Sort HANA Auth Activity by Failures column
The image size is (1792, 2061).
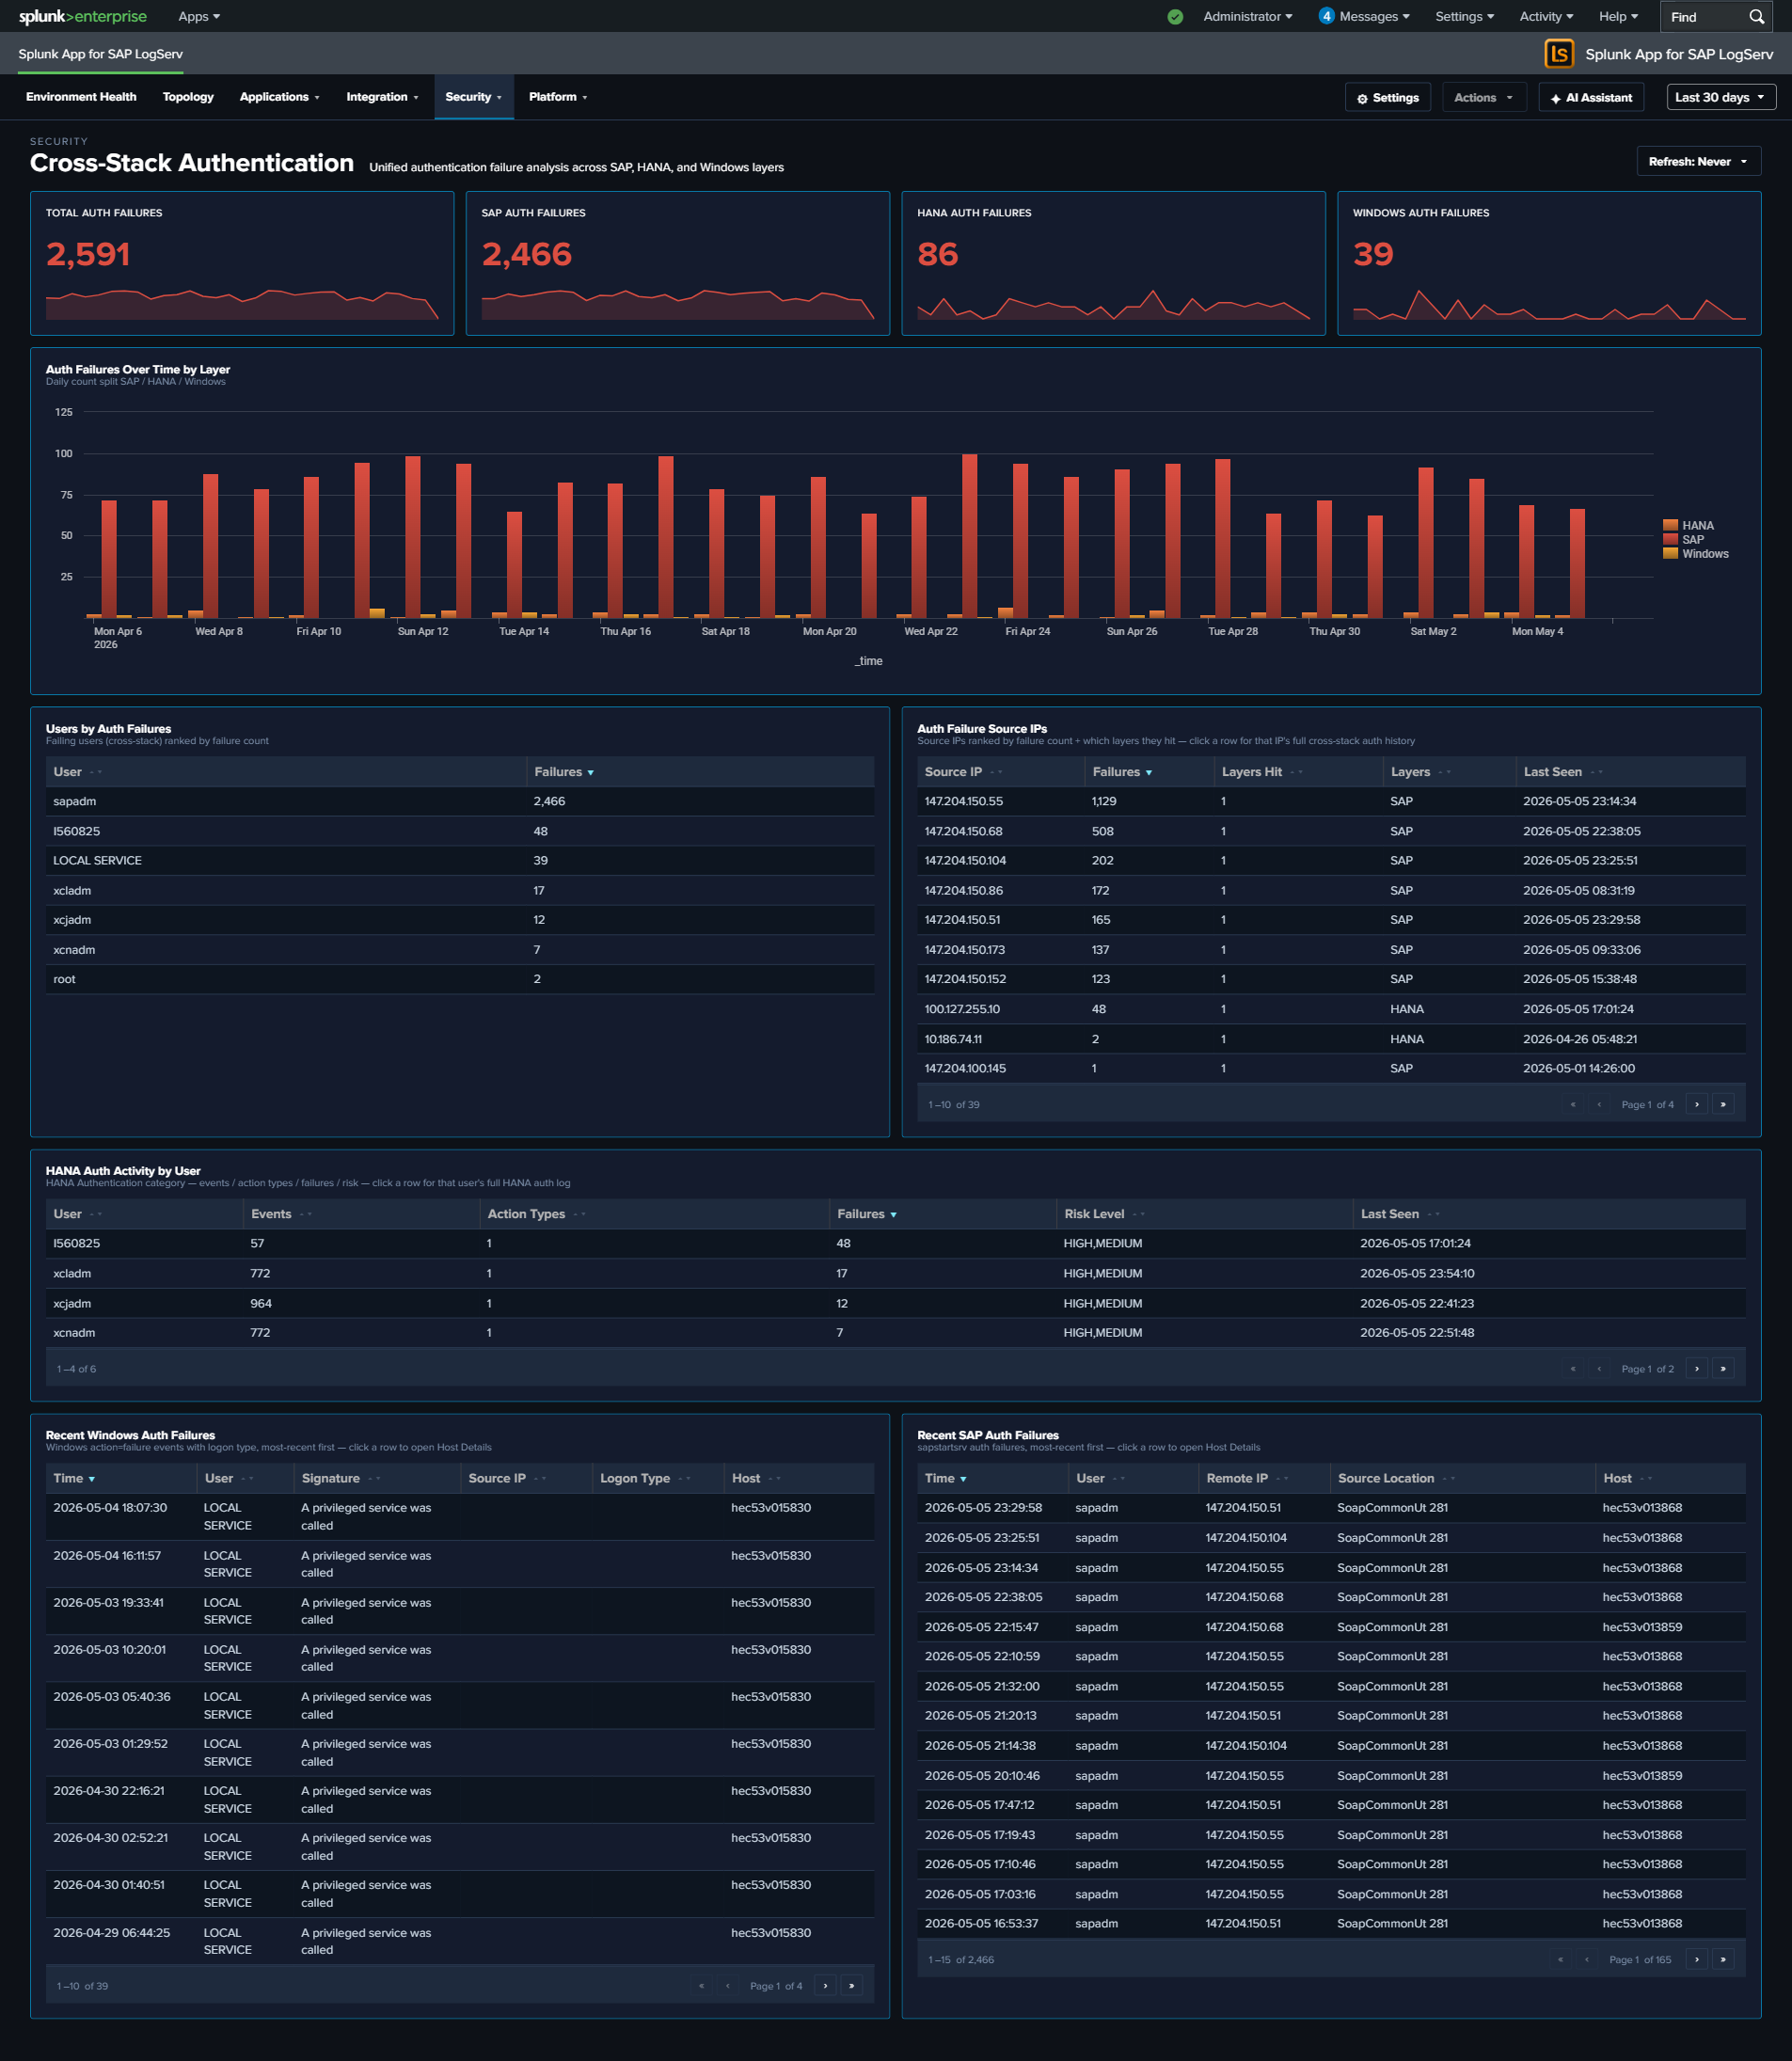click(866, 1214)
